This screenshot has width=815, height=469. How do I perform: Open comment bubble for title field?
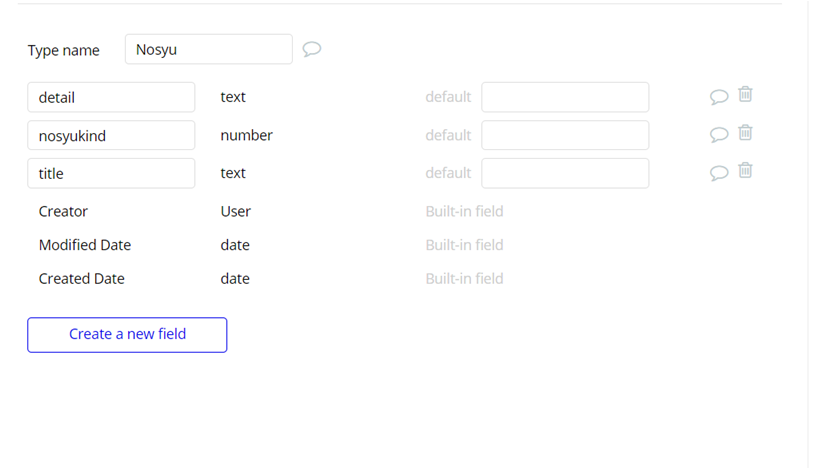tap(718, 173)
